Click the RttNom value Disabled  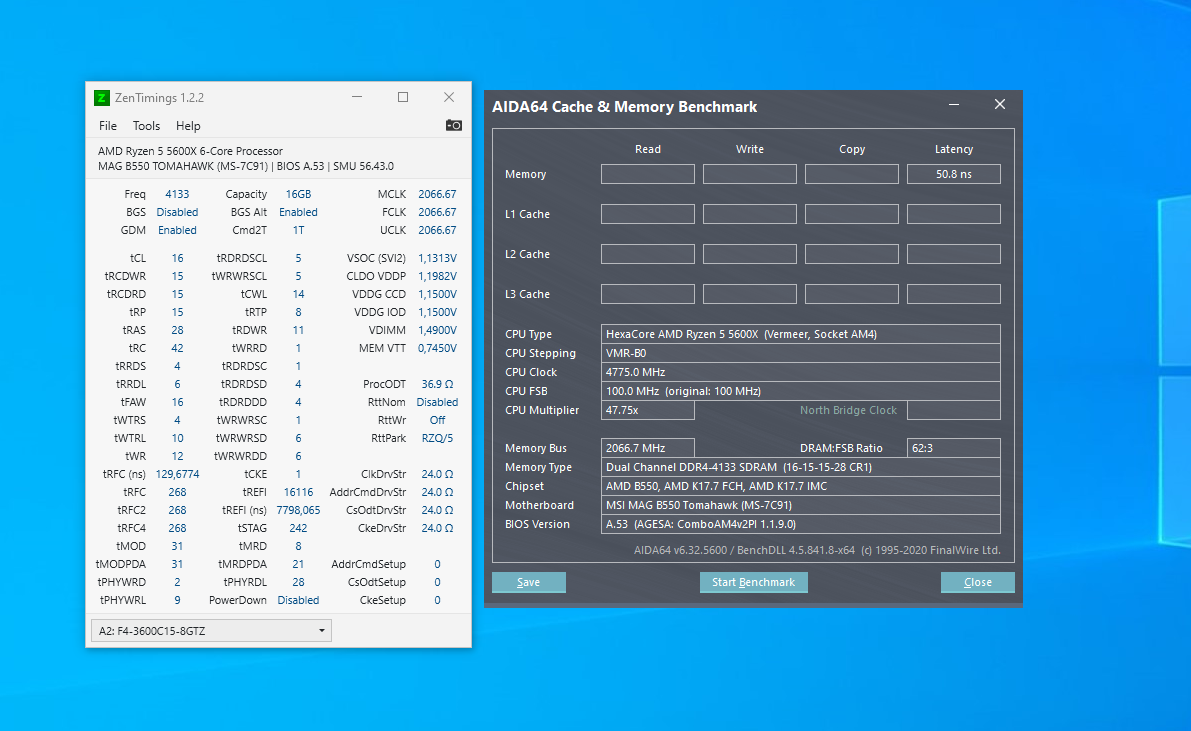pos(438,402)
